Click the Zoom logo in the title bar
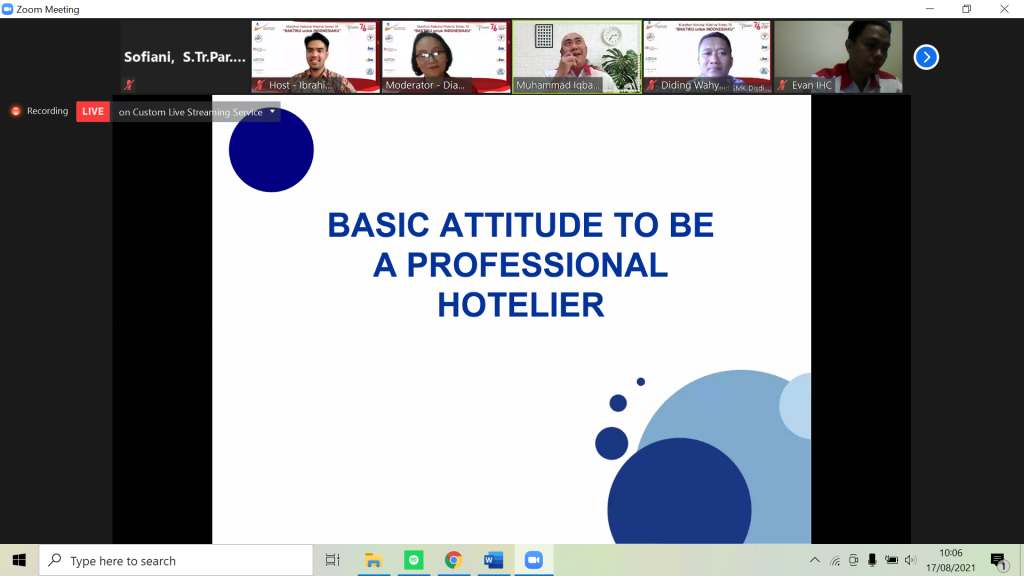 [x=7, y=9]
